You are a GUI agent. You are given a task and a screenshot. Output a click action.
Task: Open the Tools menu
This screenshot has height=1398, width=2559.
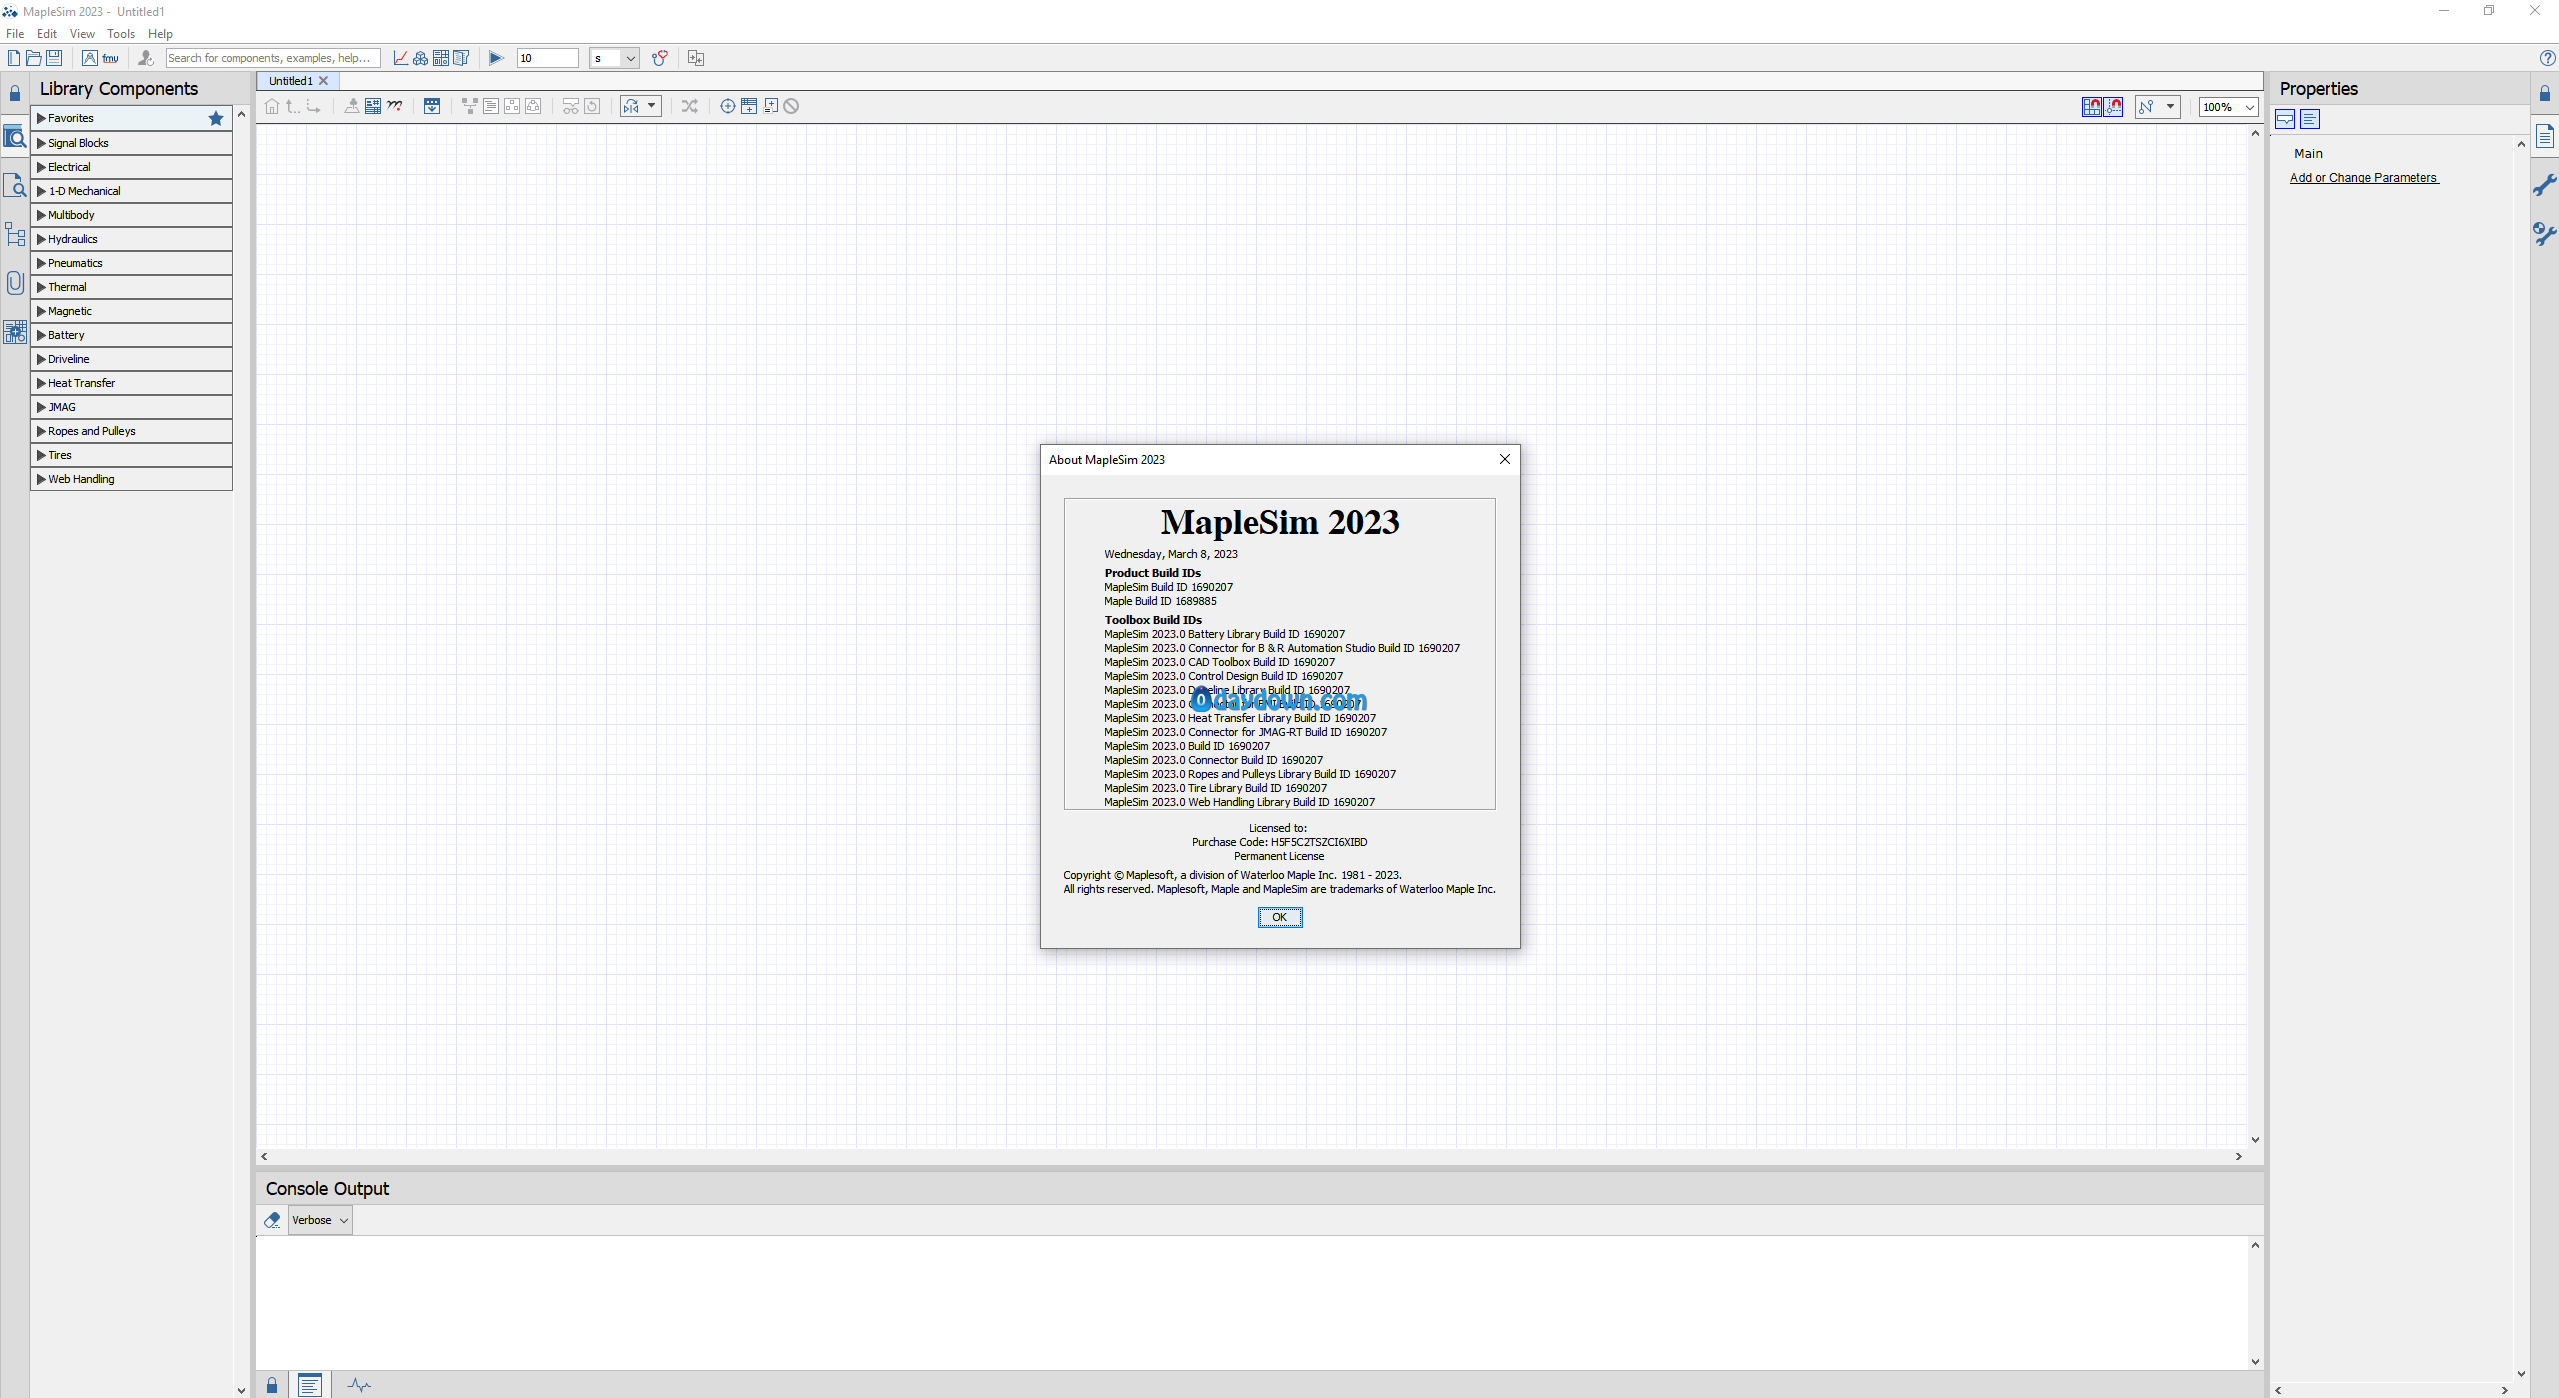(x=121, y=34)
